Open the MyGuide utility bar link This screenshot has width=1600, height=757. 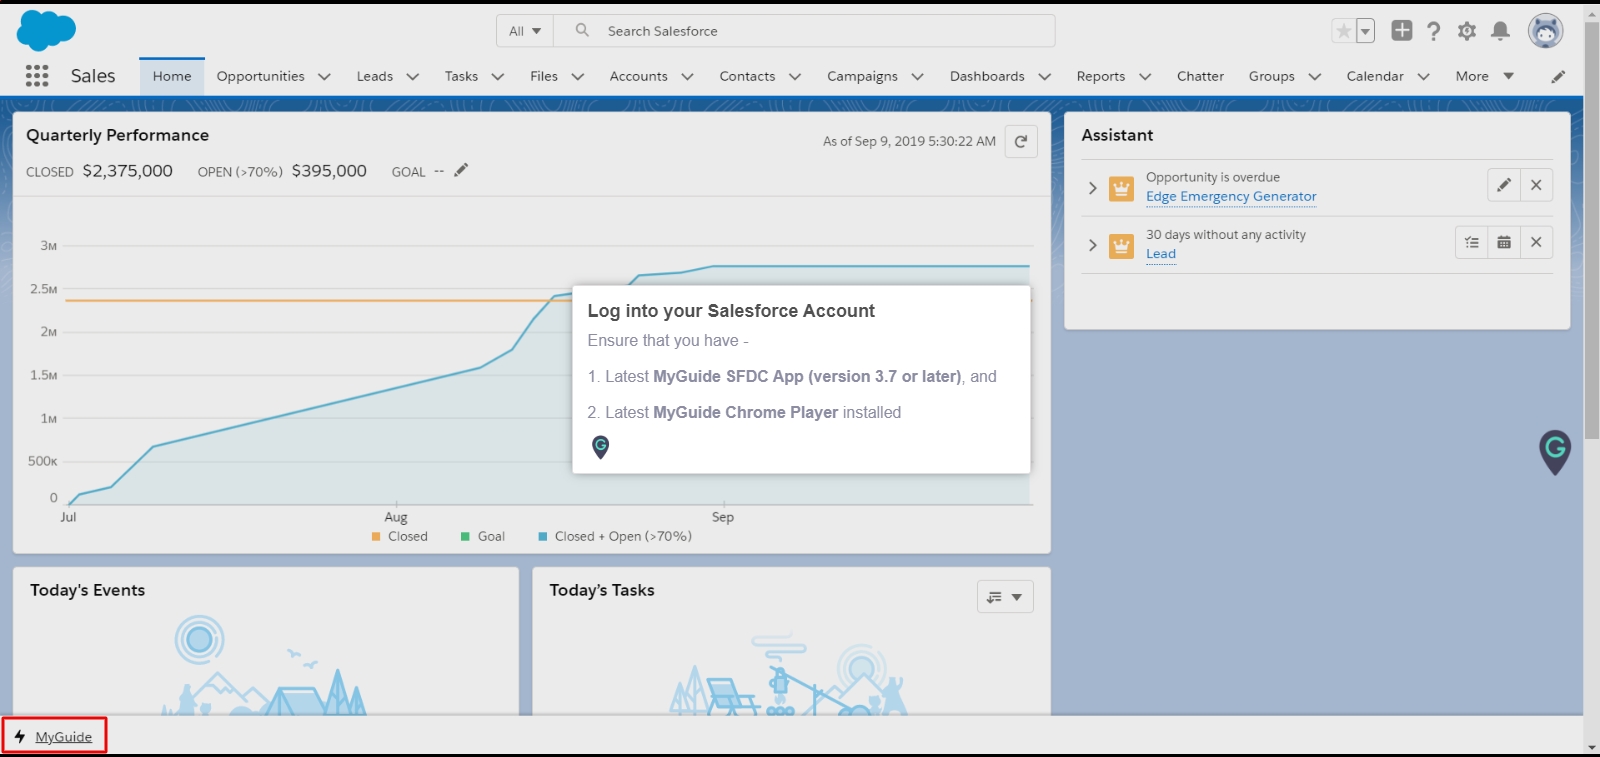(64, 737)
